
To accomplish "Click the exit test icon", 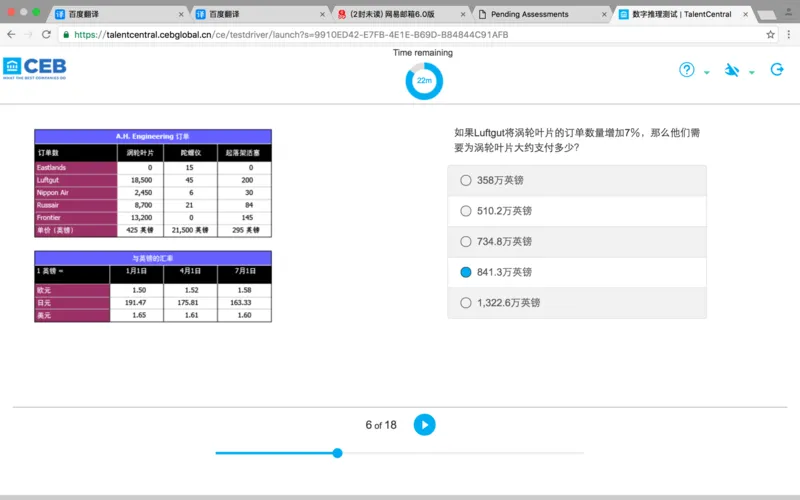I will click(777, 69).
